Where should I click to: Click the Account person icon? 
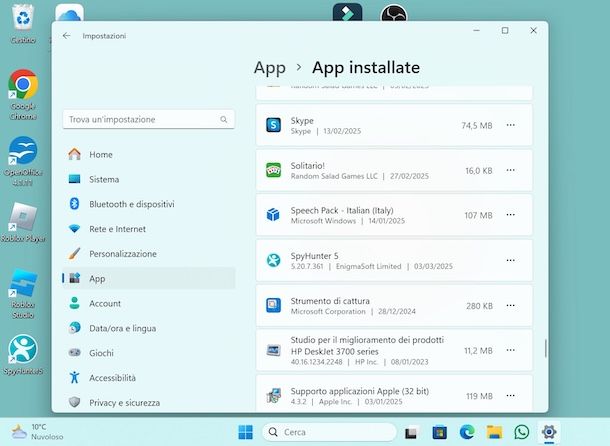click(74, 303)
